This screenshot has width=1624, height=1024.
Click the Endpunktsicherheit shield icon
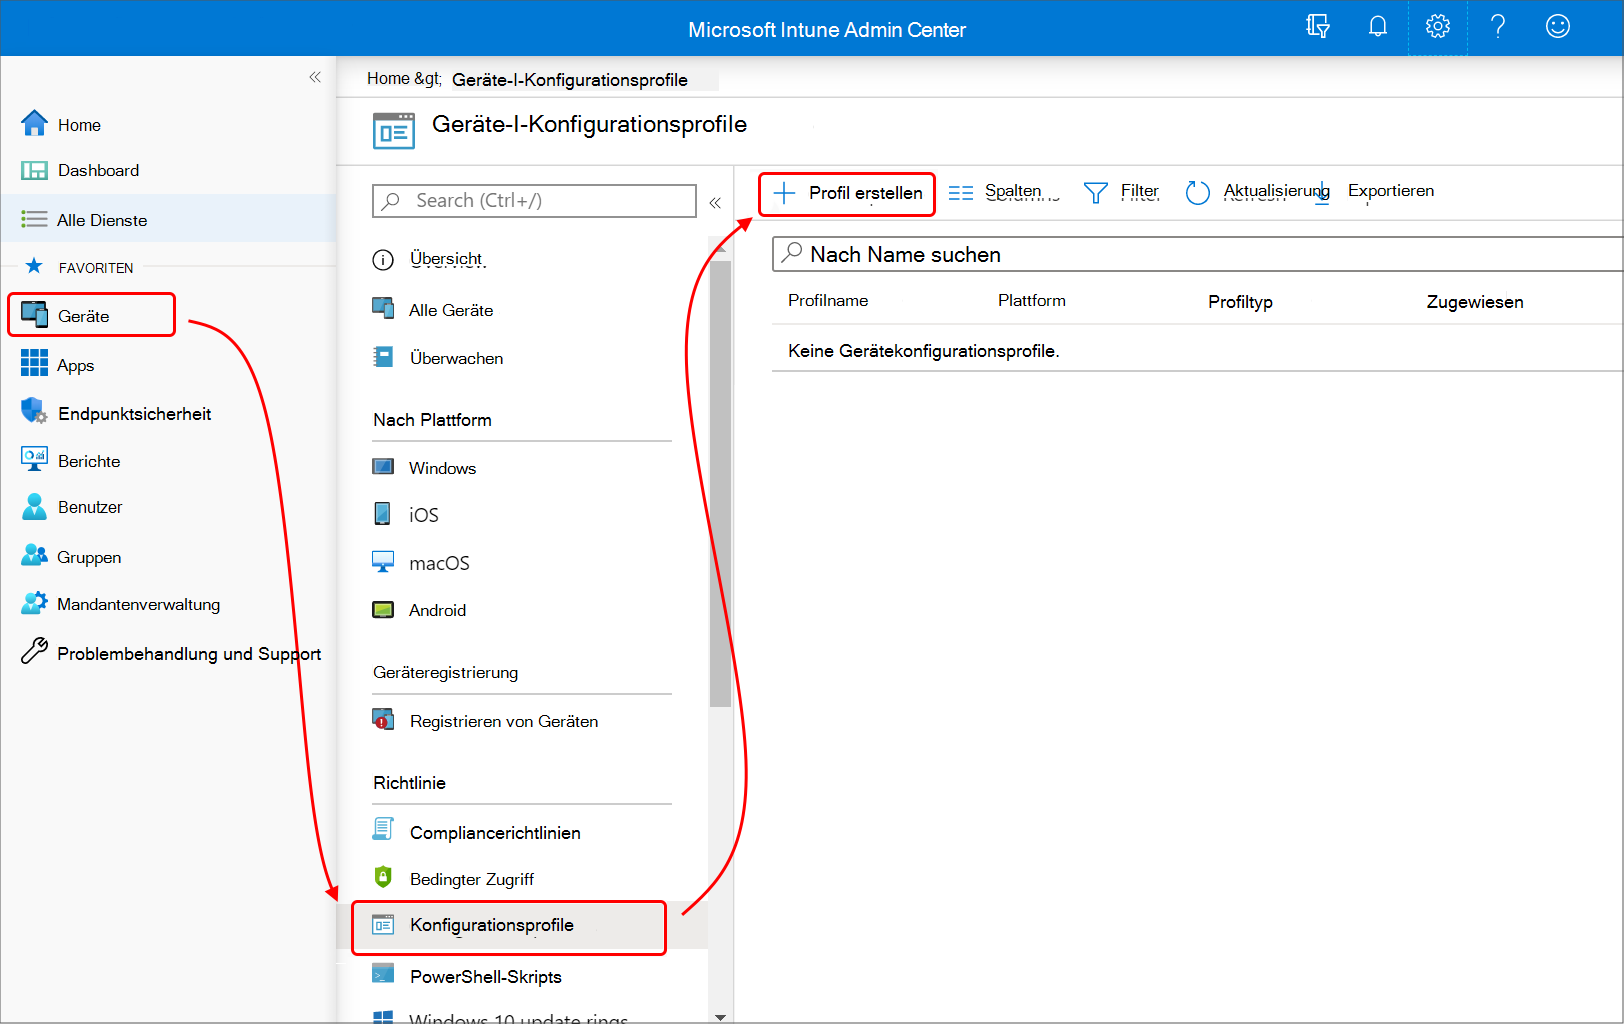[x=34, y=410]
